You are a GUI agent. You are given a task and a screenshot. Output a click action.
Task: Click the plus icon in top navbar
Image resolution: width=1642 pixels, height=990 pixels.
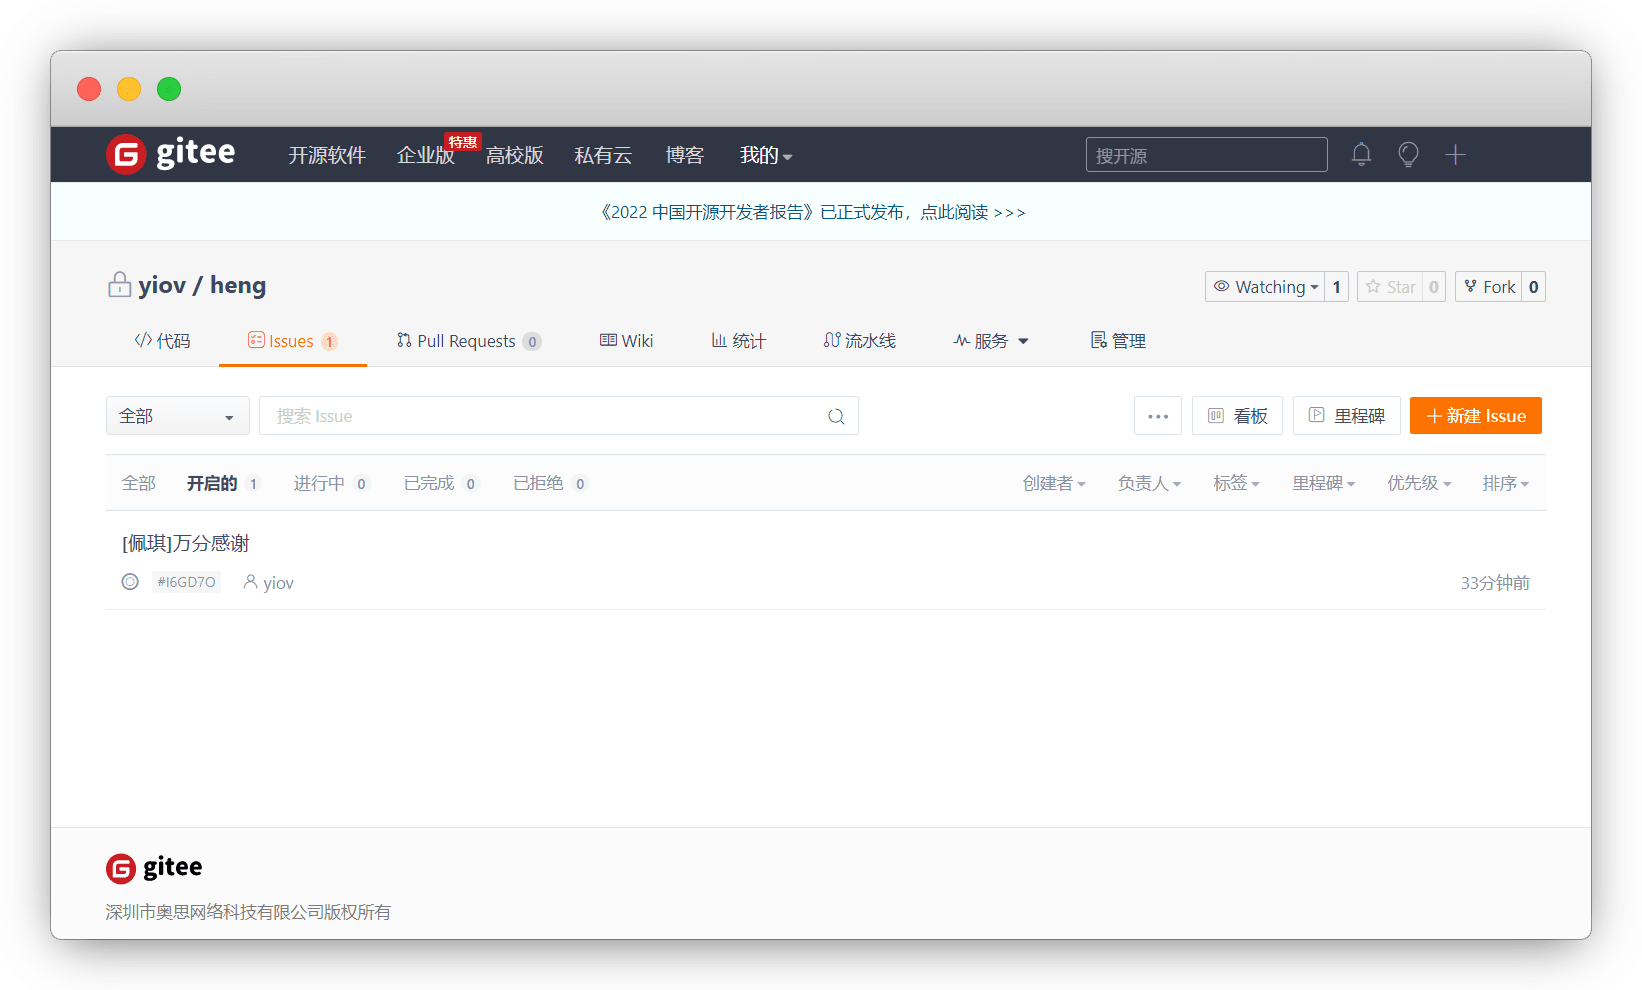1455,154
